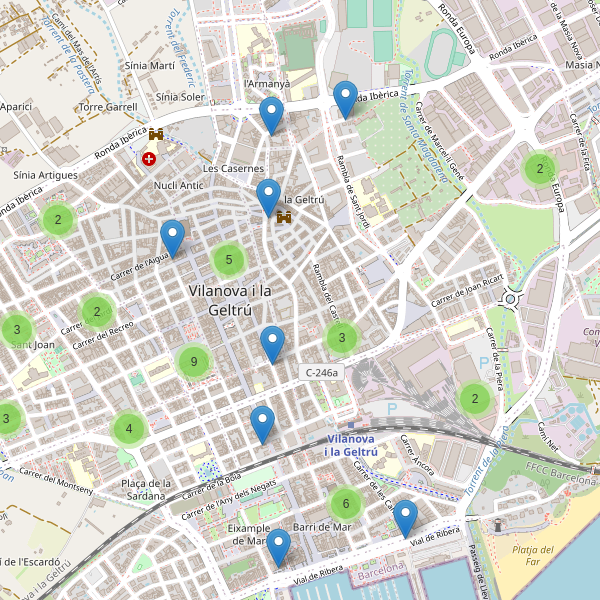Open the green cluster showing 4

129,429
